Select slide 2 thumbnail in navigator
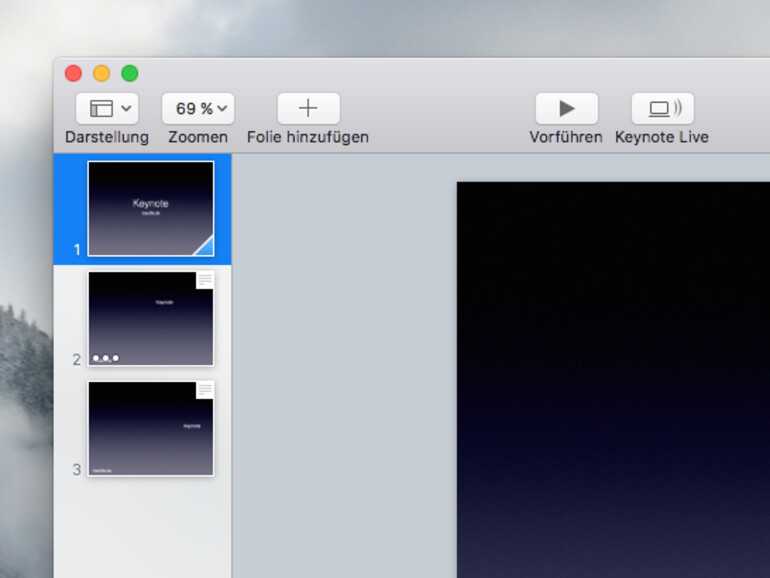Viewport: 770px width, 578px height. tap(151, 319)
